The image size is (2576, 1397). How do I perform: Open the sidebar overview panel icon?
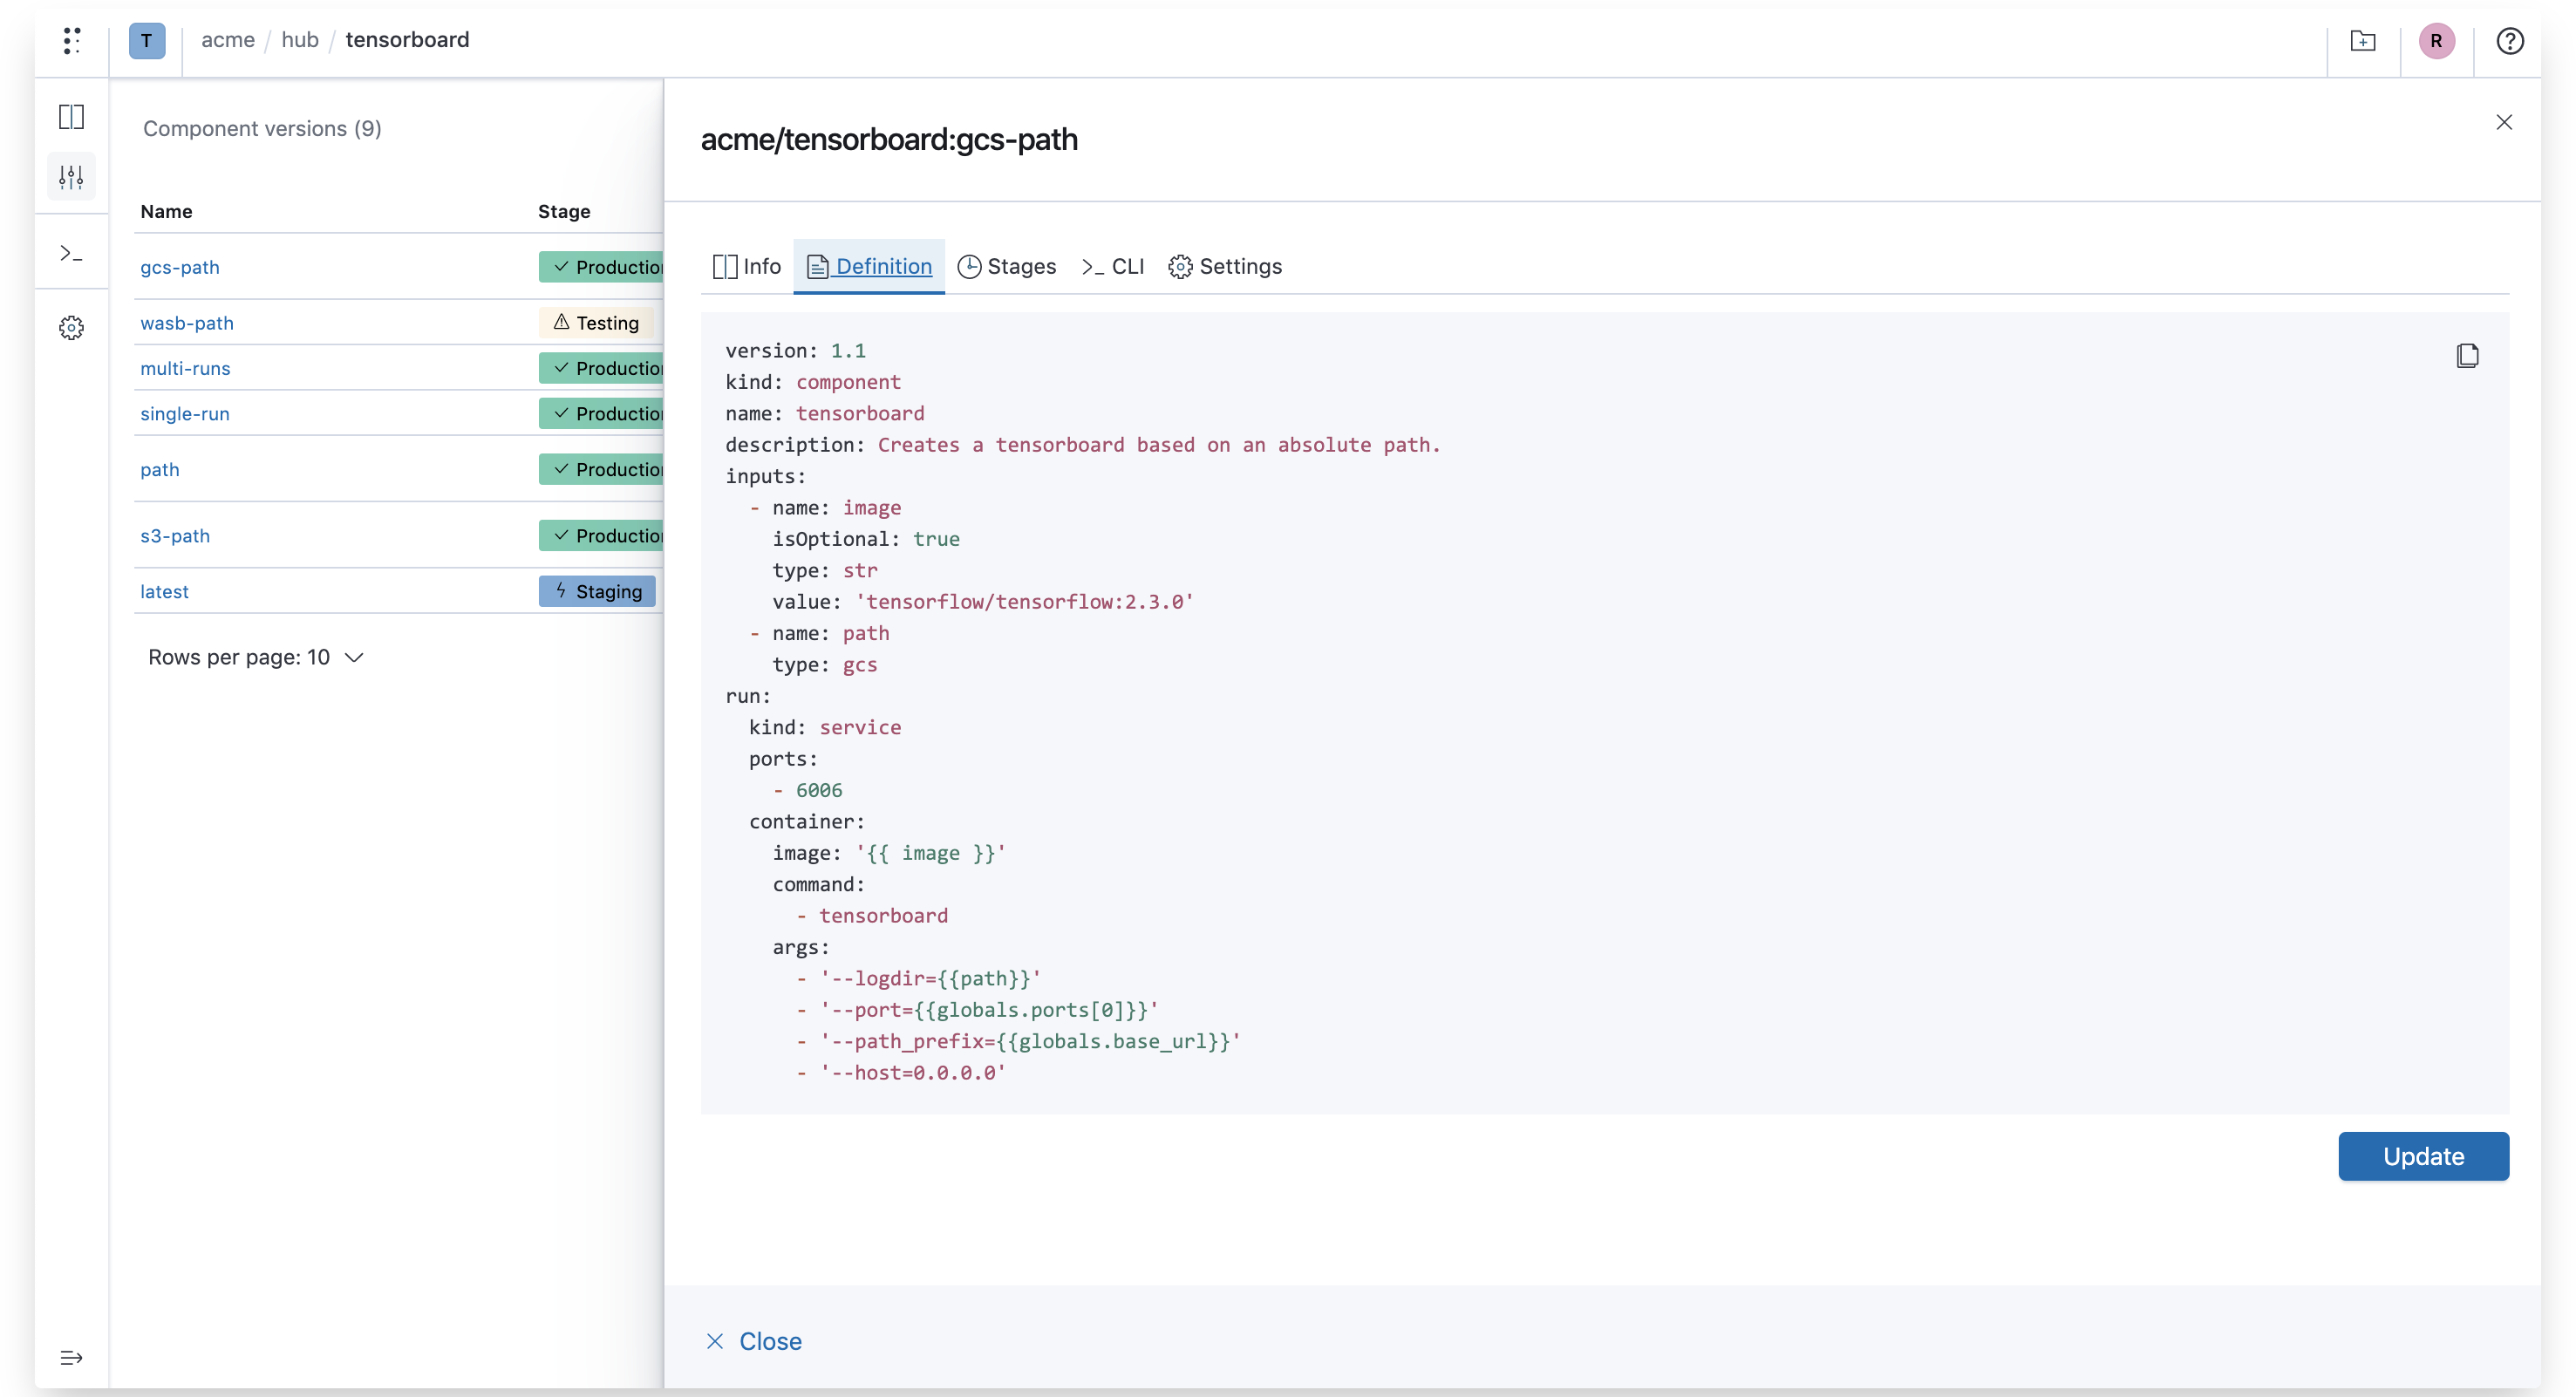tap(71, 117)
